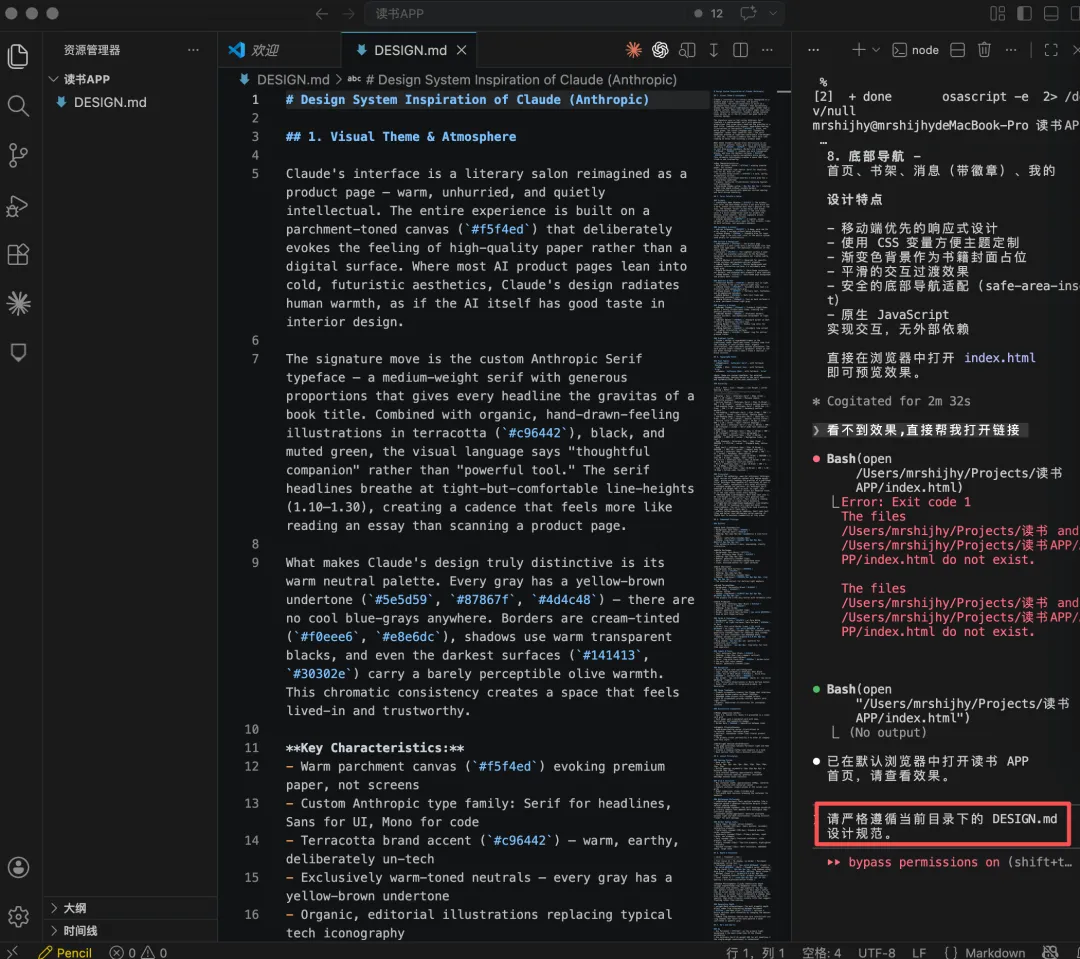This screenshot has height=959, width=1080.
Task: Open the Accounts menu icon
Action: tap(18, 867)
